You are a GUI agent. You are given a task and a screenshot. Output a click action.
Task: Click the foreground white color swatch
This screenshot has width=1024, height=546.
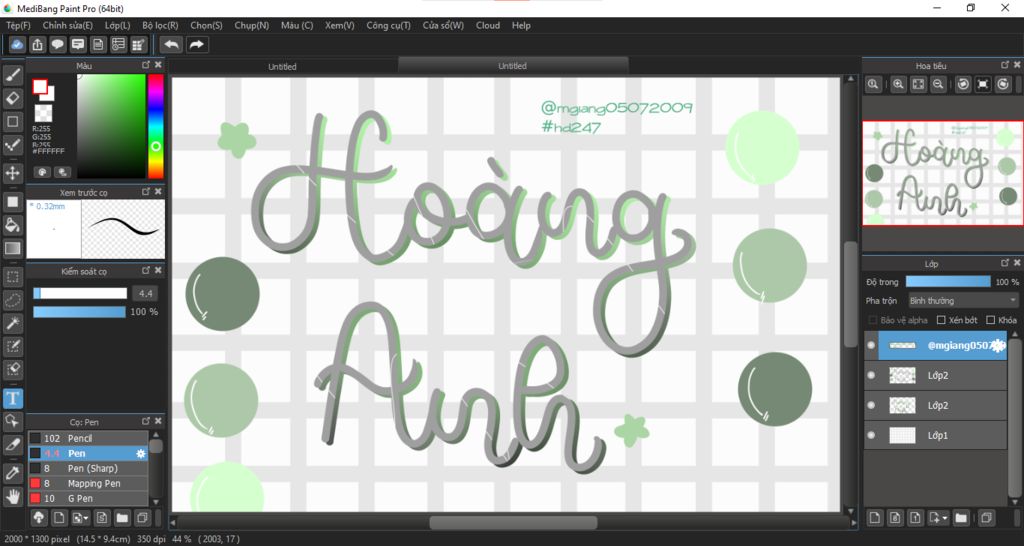(40, 86)
